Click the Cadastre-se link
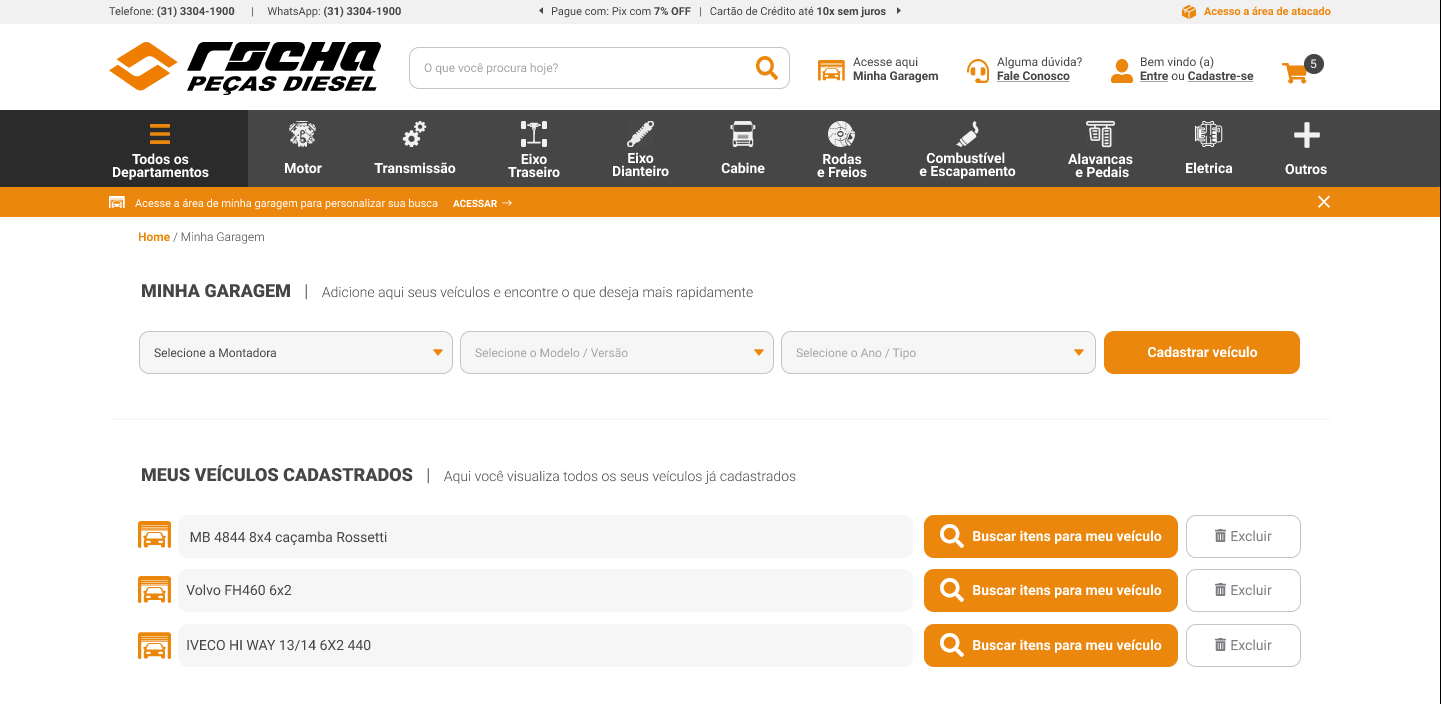Image resolution: width=1441 pixels, height=704 pixels. 1220,76
